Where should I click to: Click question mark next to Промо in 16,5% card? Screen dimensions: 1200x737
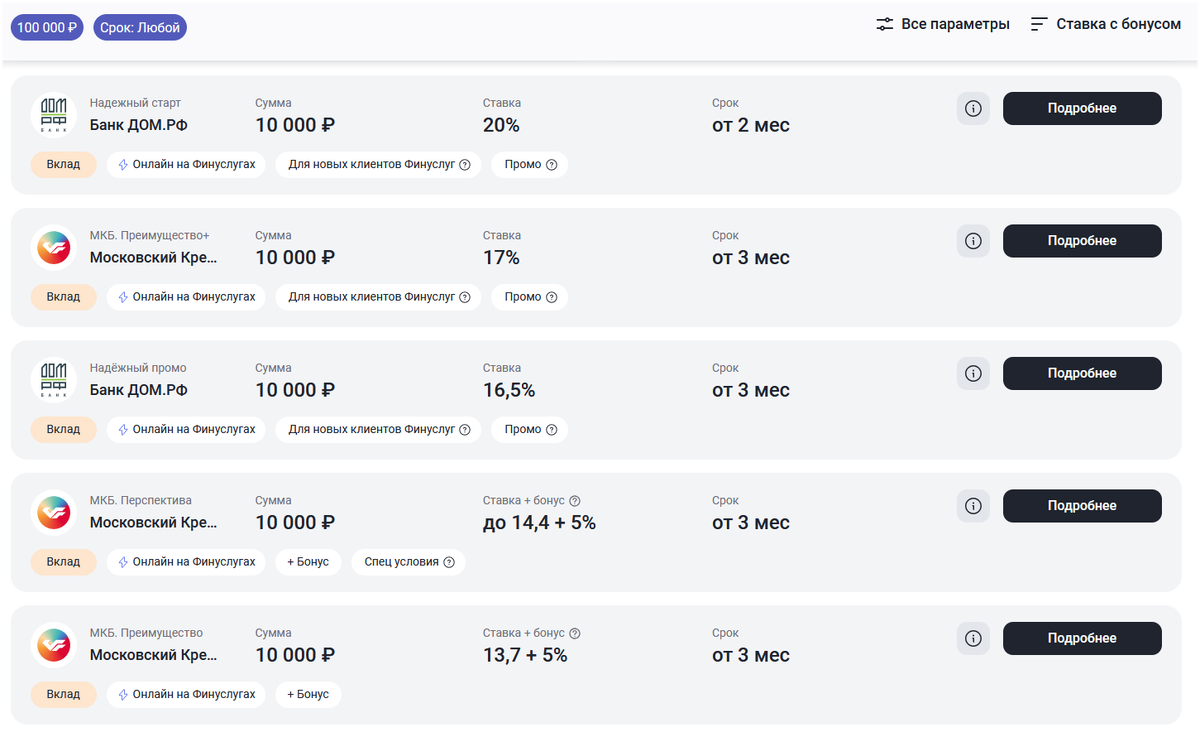point(551,430)
